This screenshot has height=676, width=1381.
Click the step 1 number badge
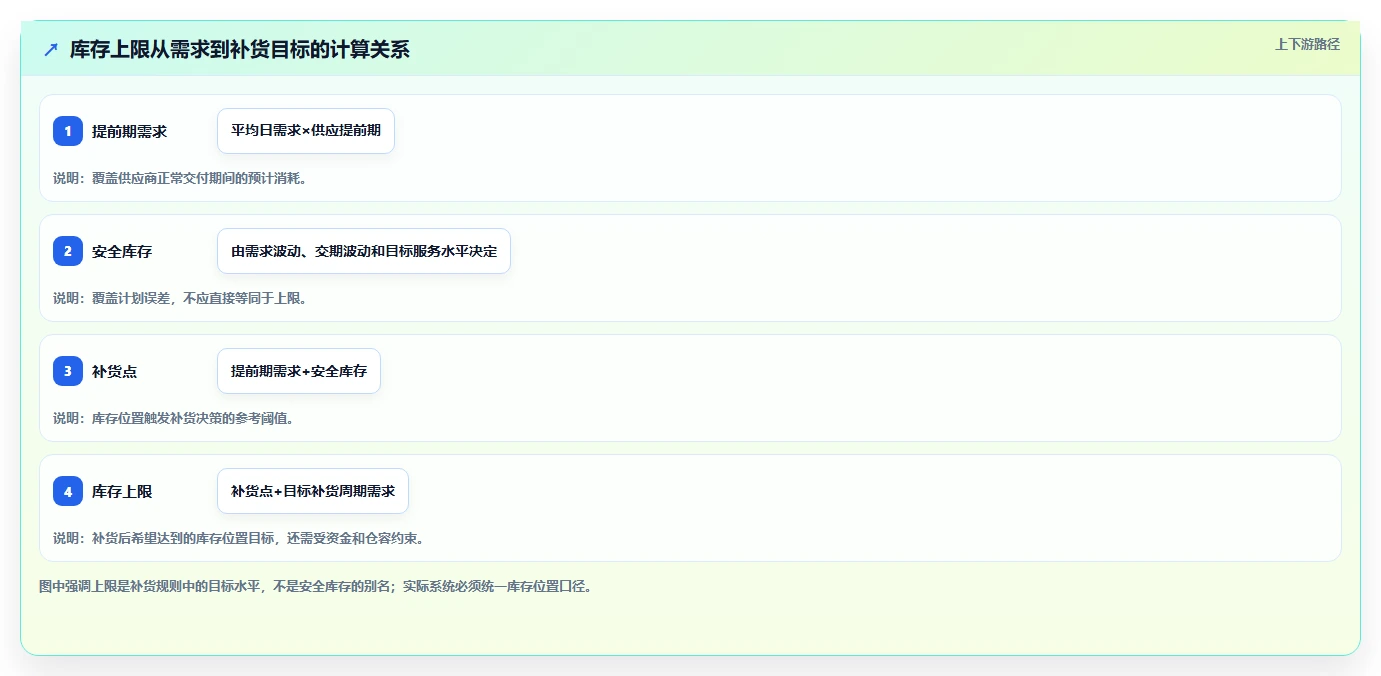[x=68, y=131]
